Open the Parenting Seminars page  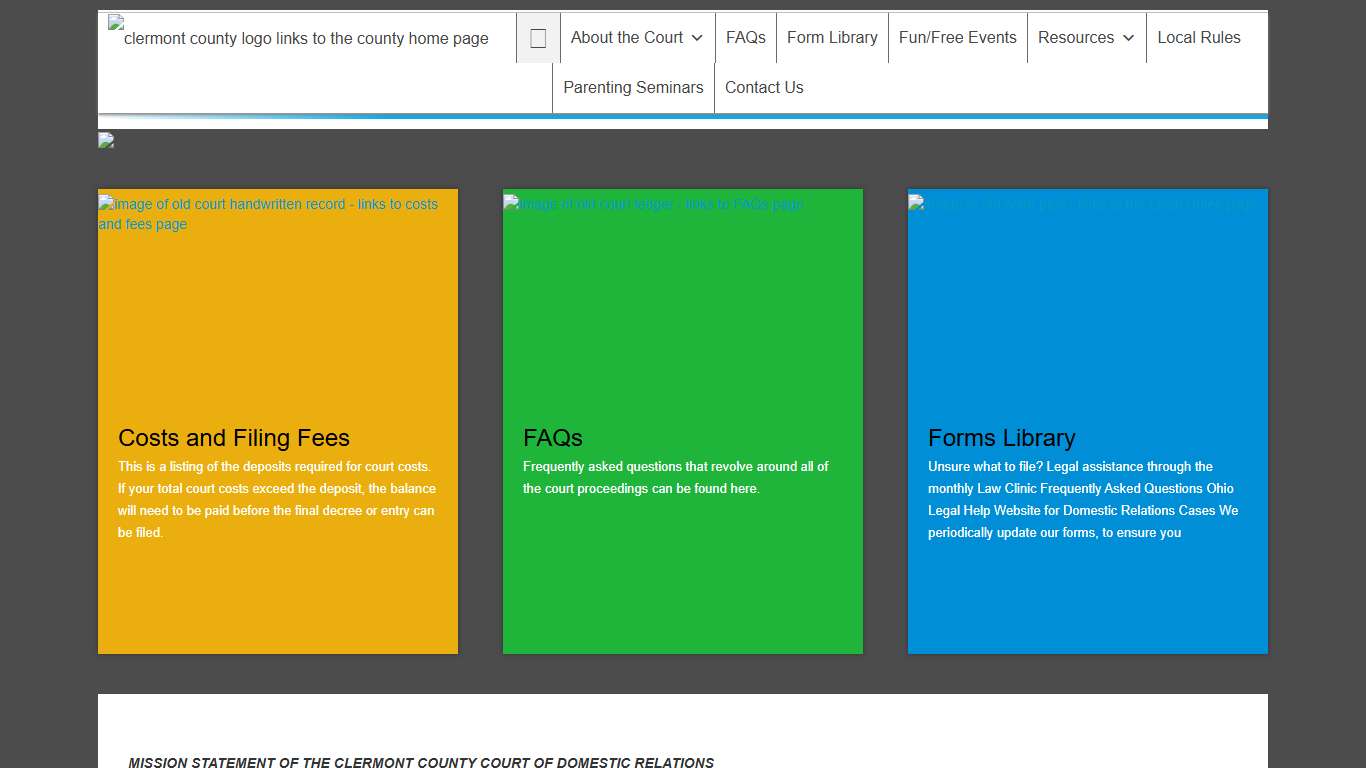pyautogui.click(x=633, y=88)
